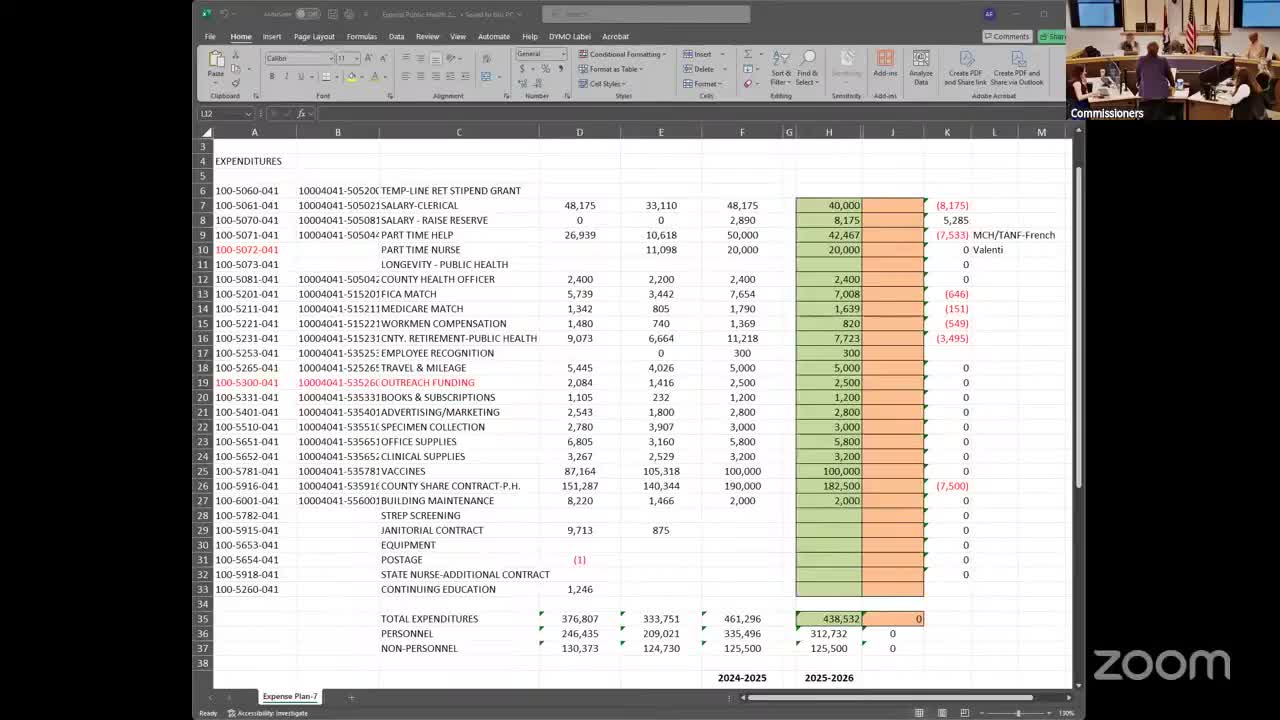Click the Center align icon
The image size is (1280, 720).
[x=420, y=76]
